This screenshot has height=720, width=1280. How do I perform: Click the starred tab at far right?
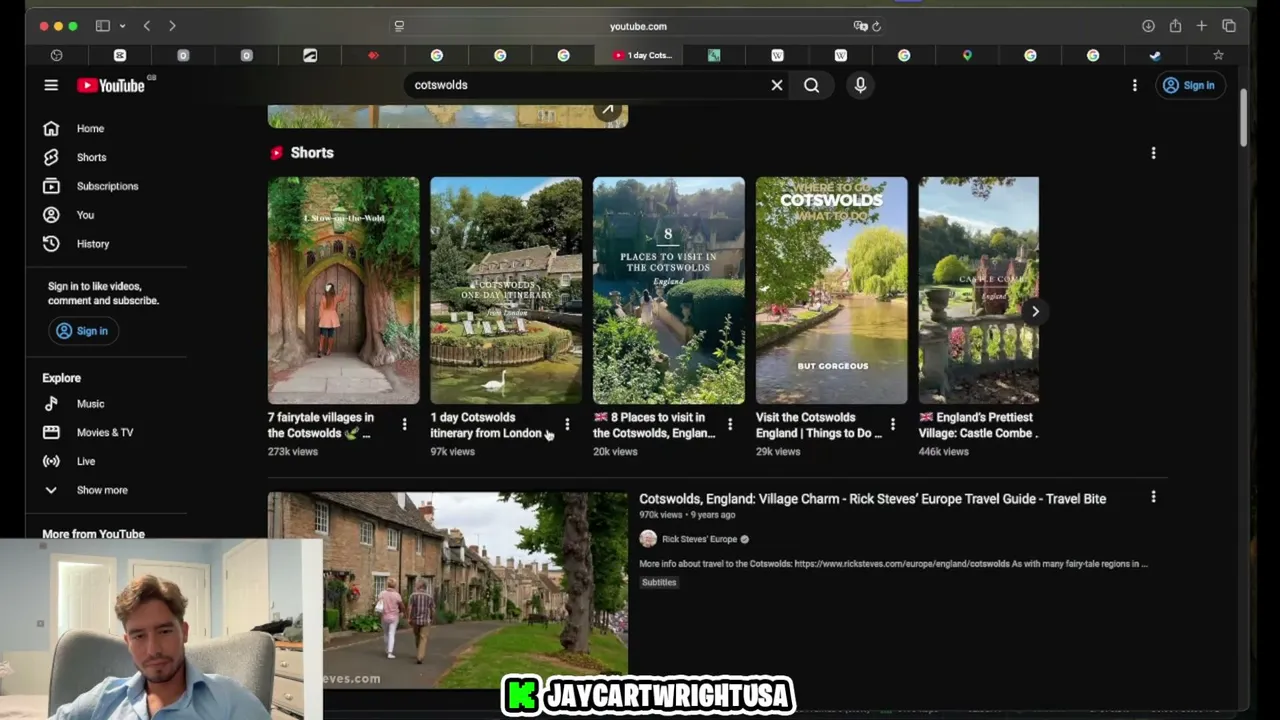click(x=1218, y=55)
